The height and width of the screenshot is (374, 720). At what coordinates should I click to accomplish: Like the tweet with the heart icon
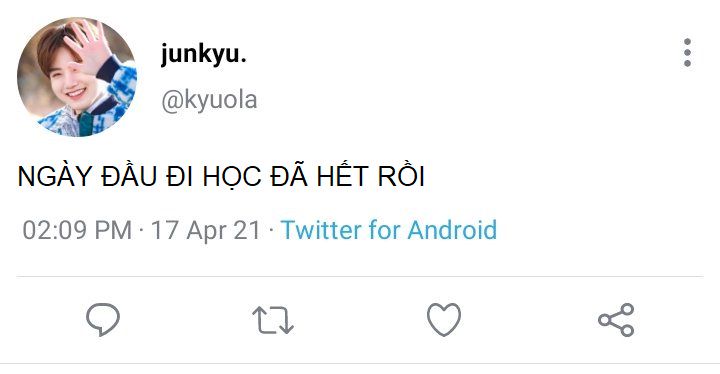pyautogui.click(x=444, y=320)
